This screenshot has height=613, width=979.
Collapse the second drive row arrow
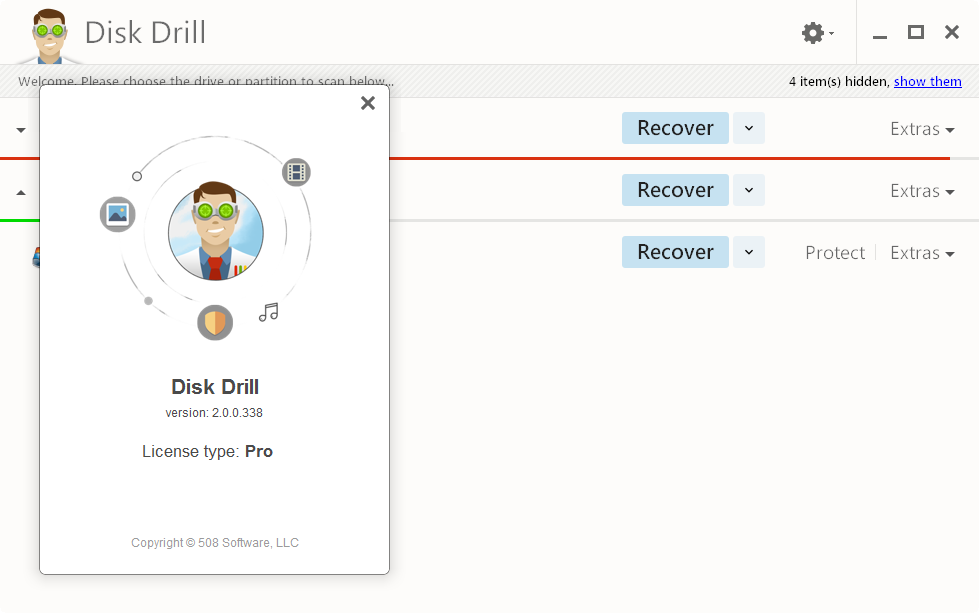21,192
